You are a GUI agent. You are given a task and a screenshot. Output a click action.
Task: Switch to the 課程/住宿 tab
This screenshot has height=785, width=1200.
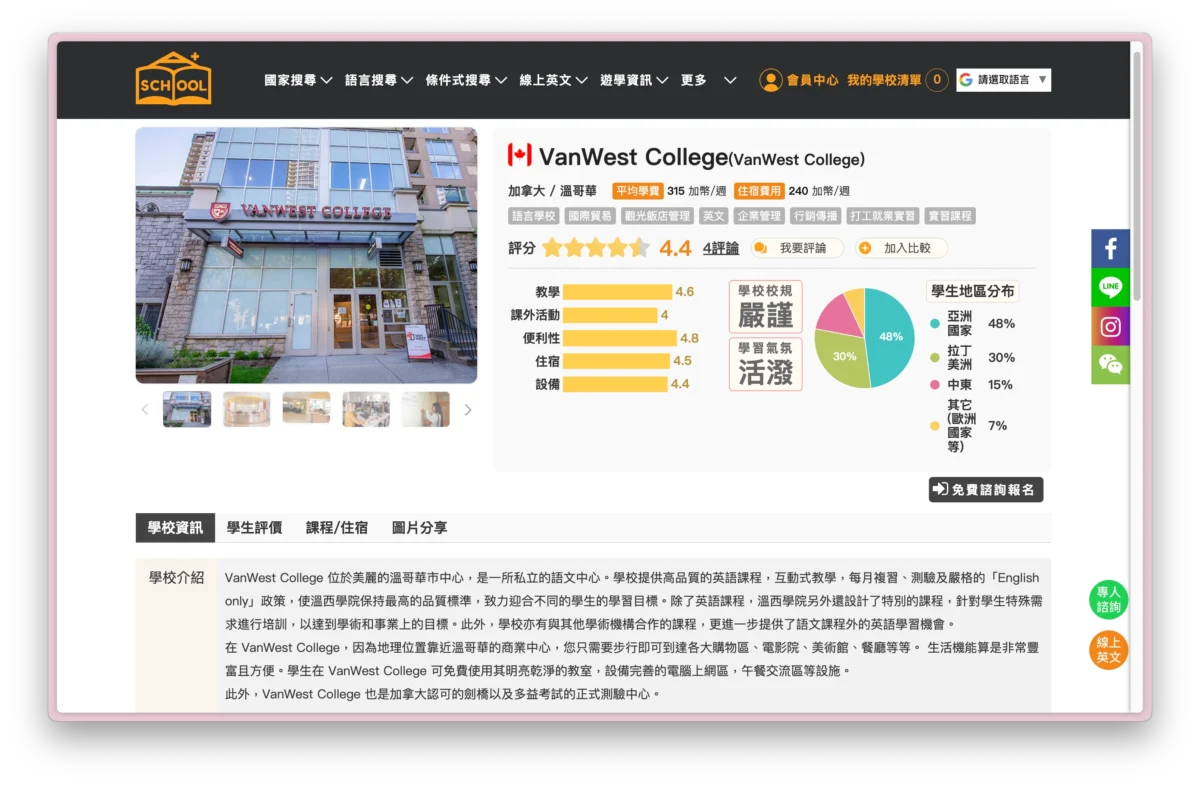336,528
